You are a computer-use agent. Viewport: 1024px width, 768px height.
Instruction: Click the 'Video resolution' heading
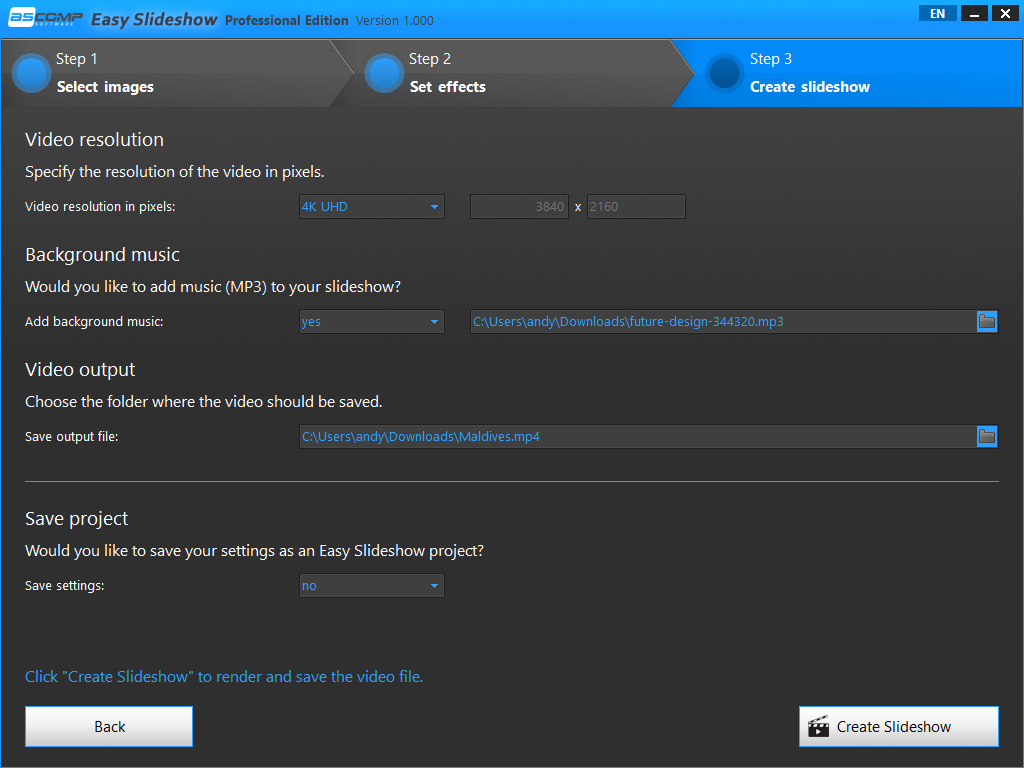pos(95,140)
